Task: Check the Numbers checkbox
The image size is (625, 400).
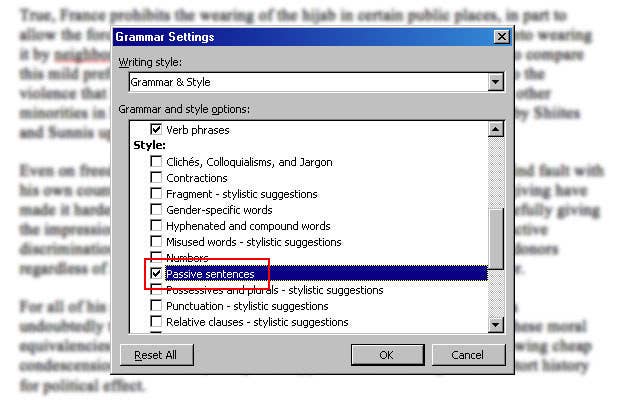Action: pos(156,258)
